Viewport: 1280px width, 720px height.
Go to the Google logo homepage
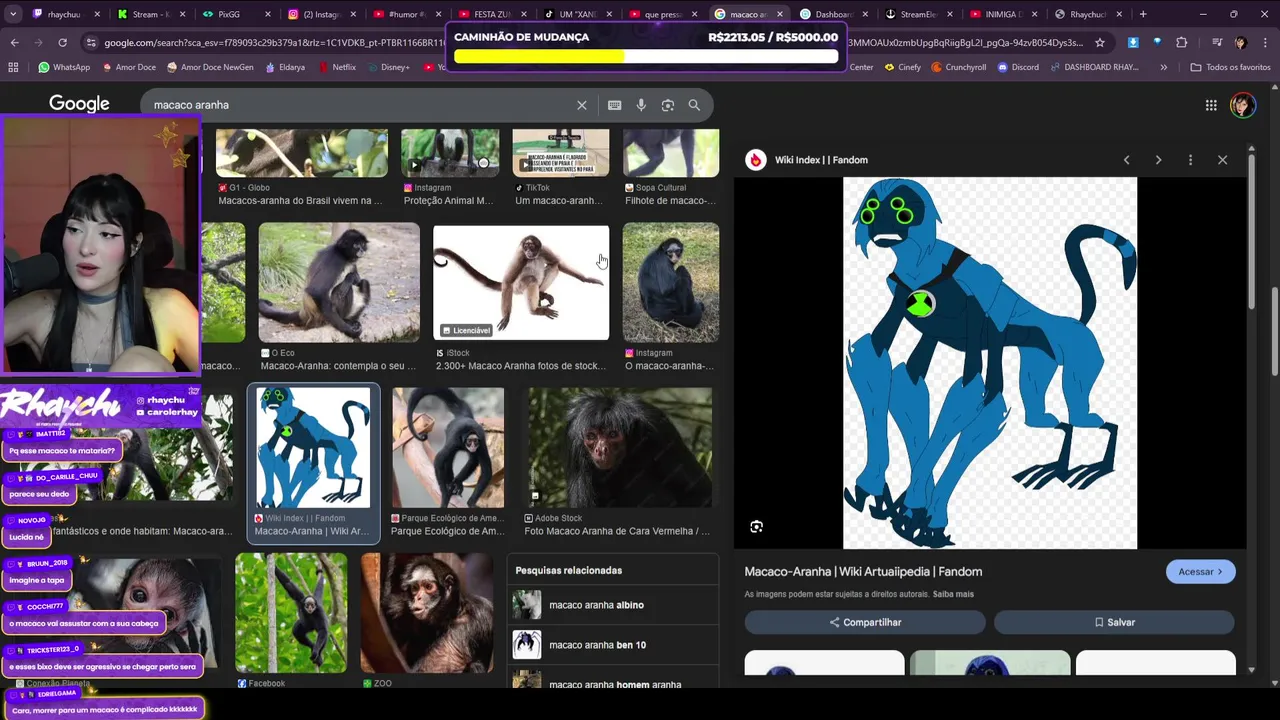tap(79, 104)
